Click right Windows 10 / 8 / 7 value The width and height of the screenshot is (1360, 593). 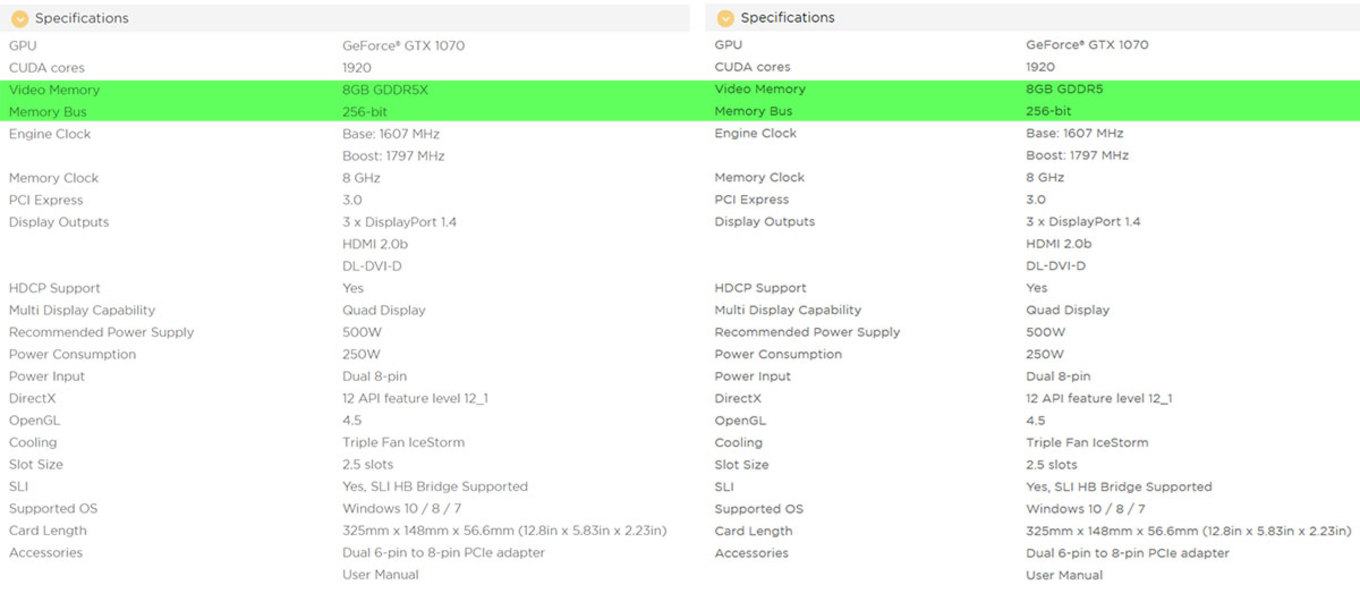(1086, 509)
